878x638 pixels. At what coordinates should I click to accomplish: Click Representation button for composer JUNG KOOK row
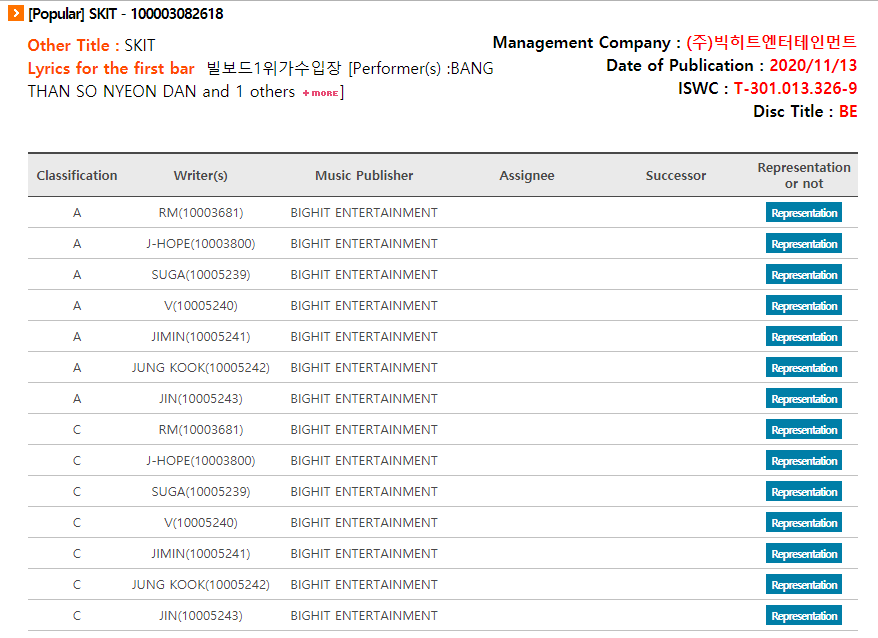804,585
